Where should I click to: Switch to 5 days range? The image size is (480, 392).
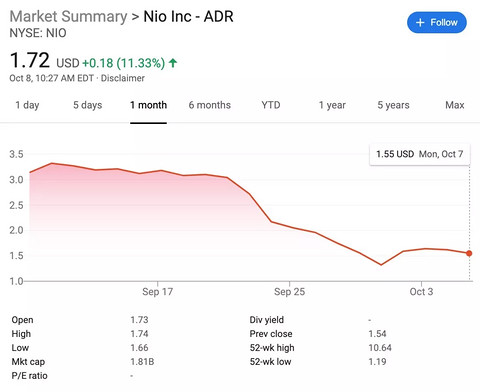click(x=88, y=105)
